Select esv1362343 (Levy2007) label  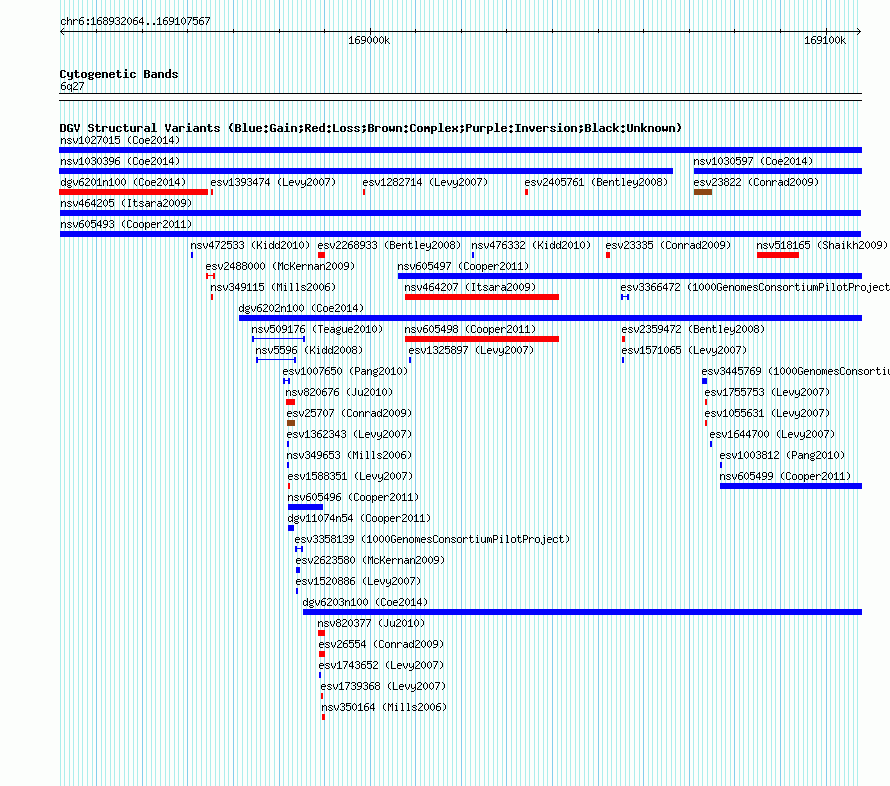click(349, 434)
